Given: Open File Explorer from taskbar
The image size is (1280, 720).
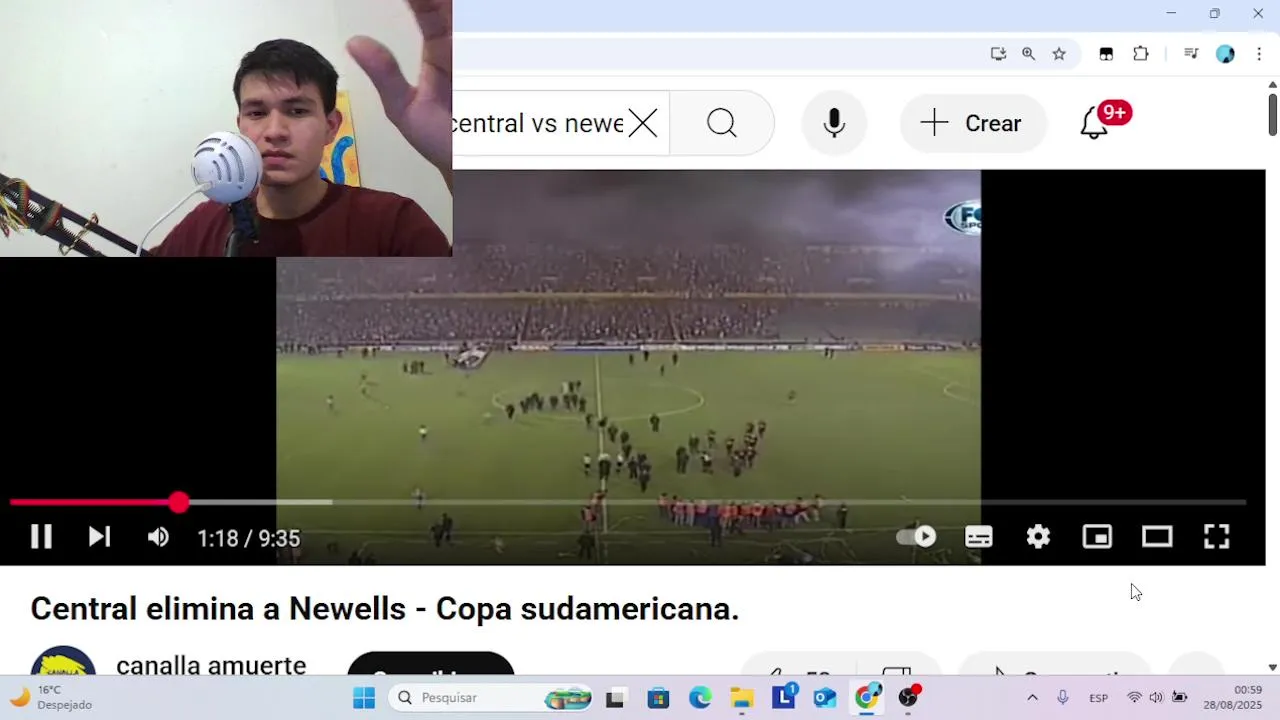Looking at the screenshot, I should point(742,698).
